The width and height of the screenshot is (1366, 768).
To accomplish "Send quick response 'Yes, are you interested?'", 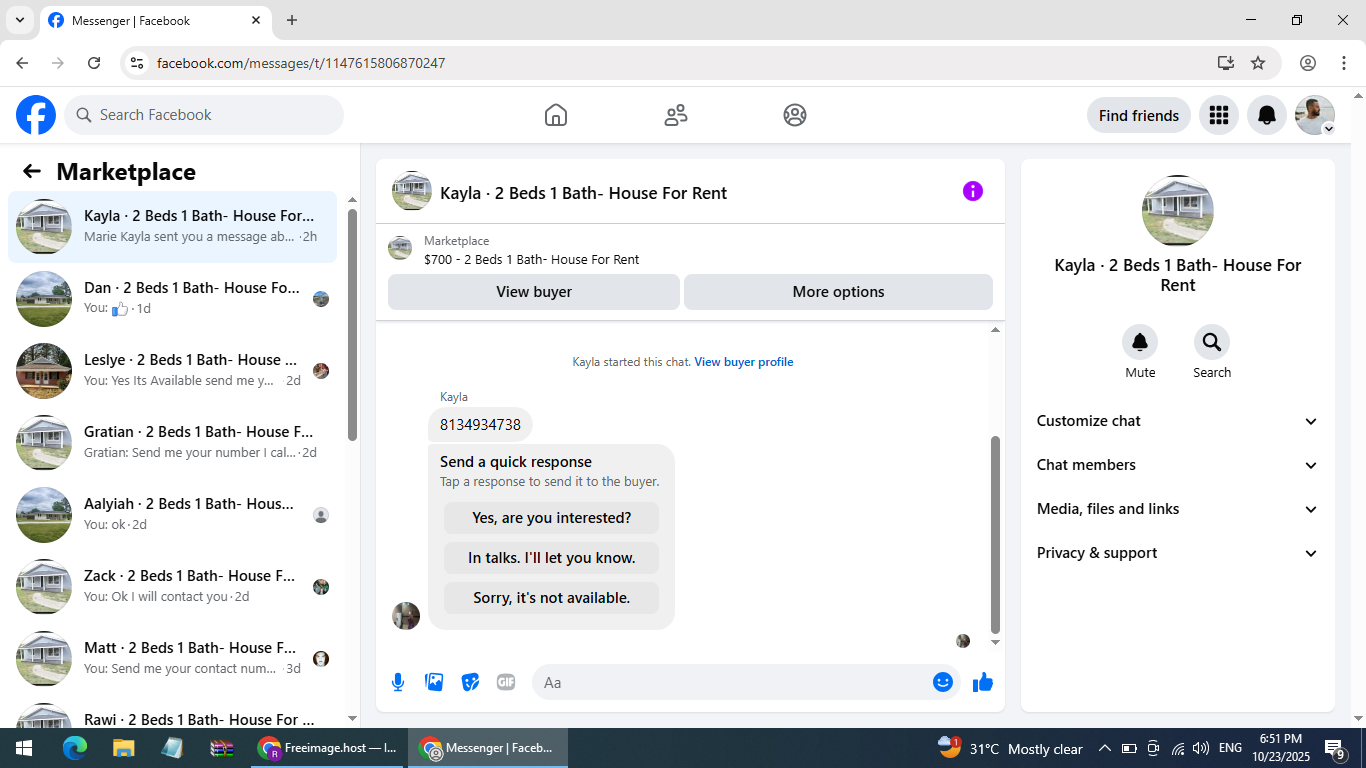I will pyautogui.click(x=551, y=518).
